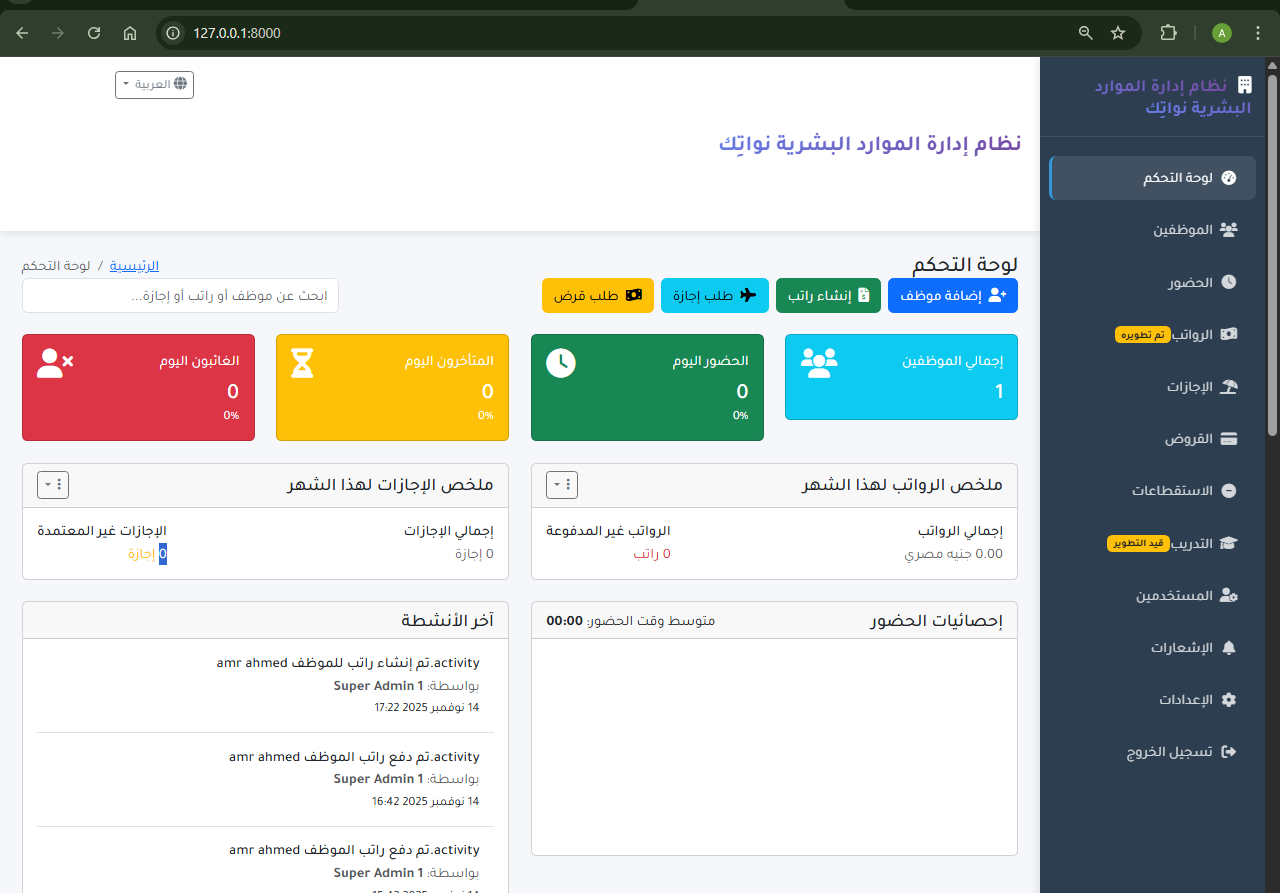Screen dimensions: 1280x893
Task: Expand the leave summary options menu
Action: pos(53,485)
